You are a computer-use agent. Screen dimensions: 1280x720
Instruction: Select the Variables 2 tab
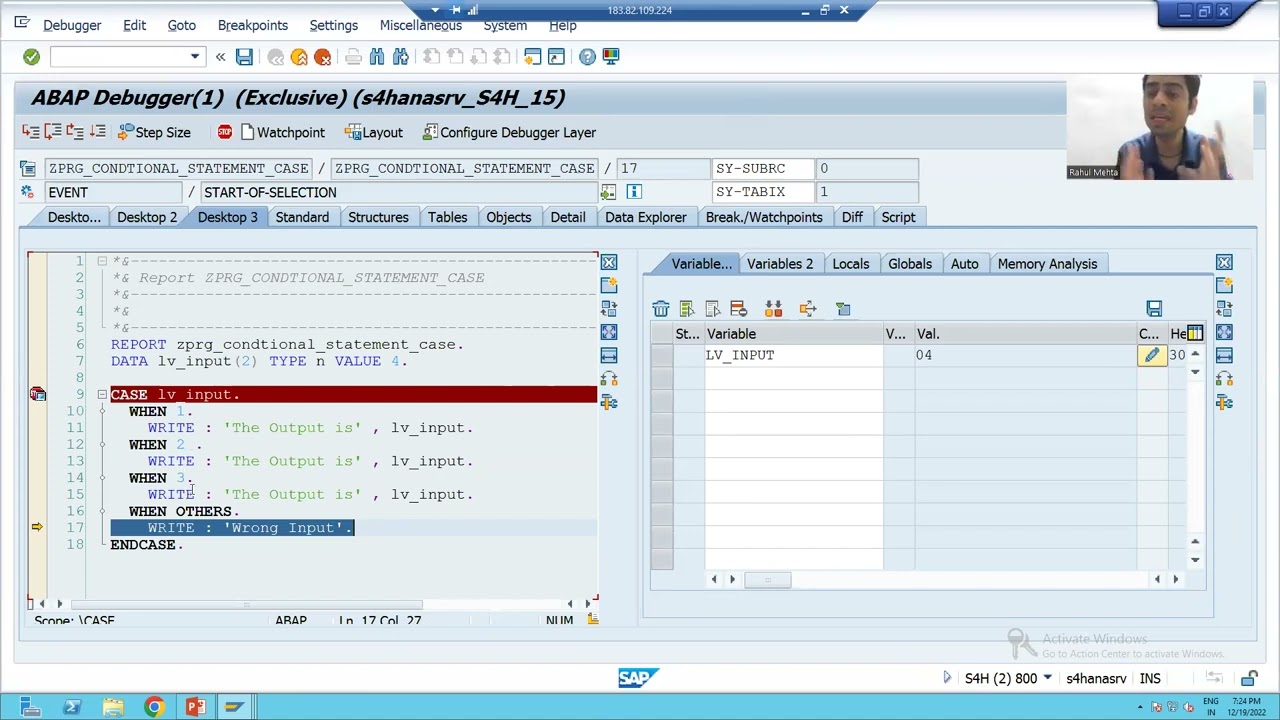pyautogui.click(x=780, y=264)
